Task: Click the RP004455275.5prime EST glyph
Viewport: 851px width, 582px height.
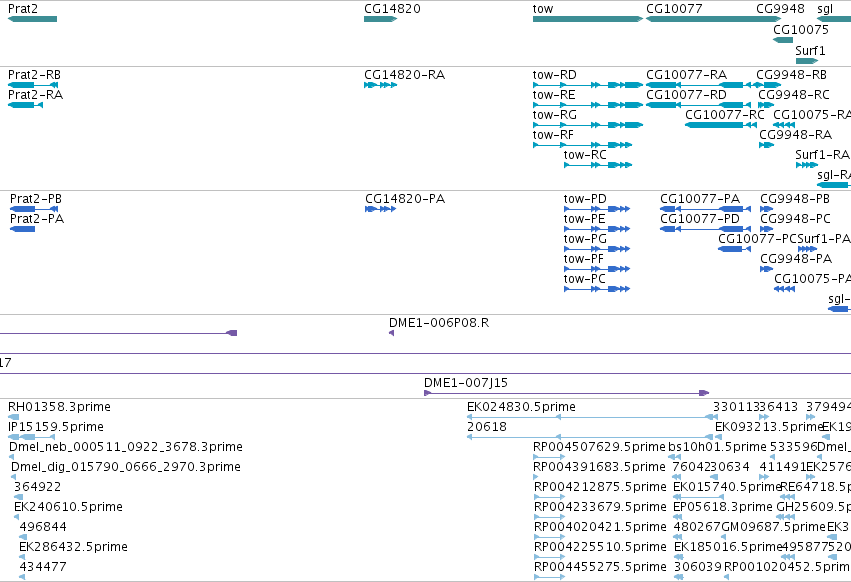Action: [549, 577]
